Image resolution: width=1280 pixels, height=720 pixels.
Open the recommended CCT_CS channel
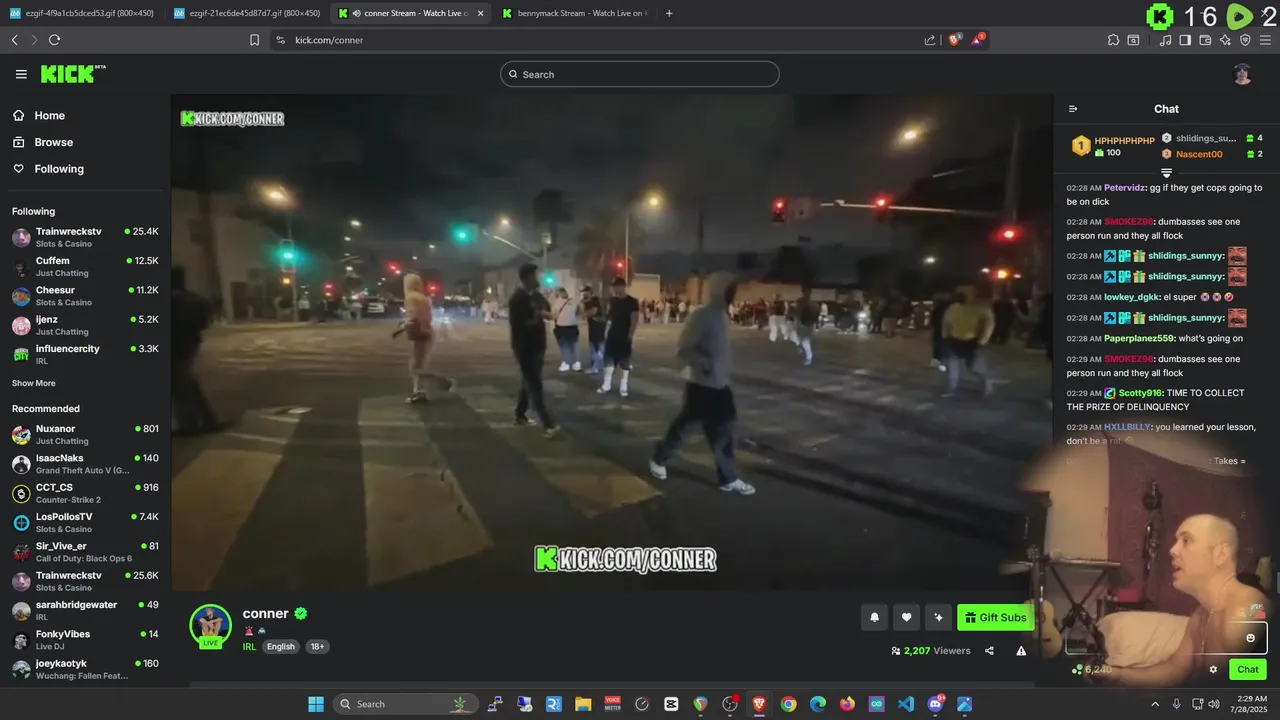coord(85,493)
